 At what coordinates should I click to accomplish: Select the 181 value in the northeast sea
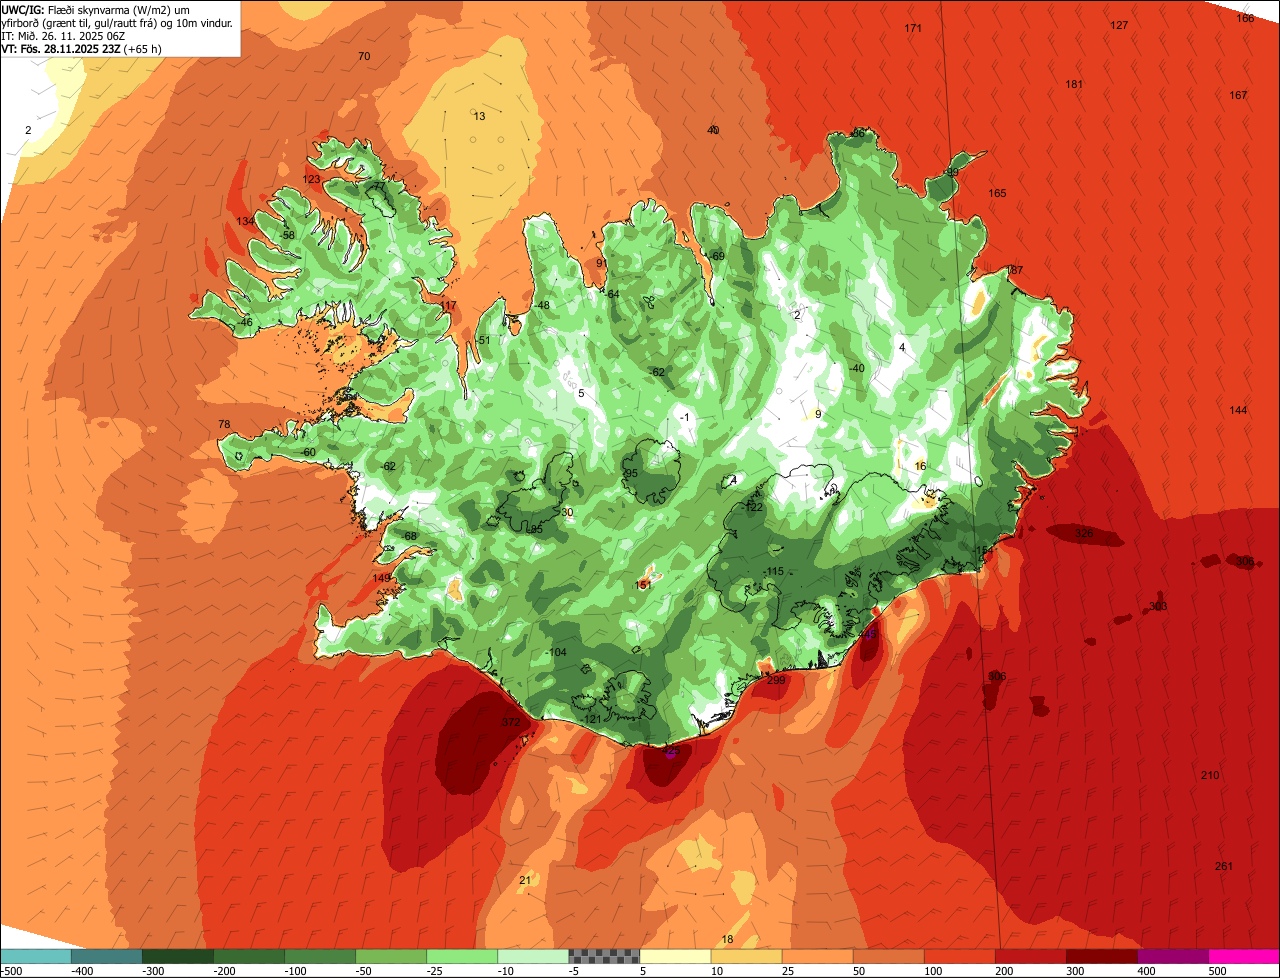coord(1074,84)
